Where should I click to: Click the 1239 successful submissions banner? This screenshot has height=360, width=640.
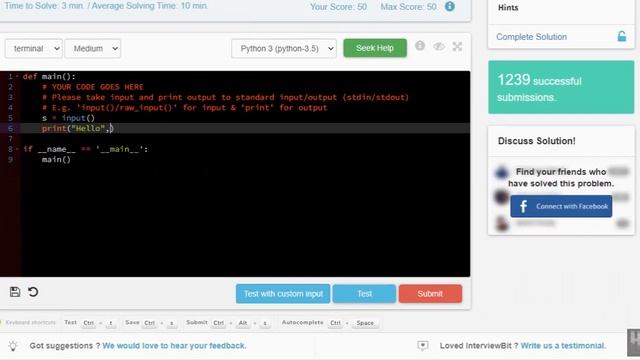pos(561,87)
